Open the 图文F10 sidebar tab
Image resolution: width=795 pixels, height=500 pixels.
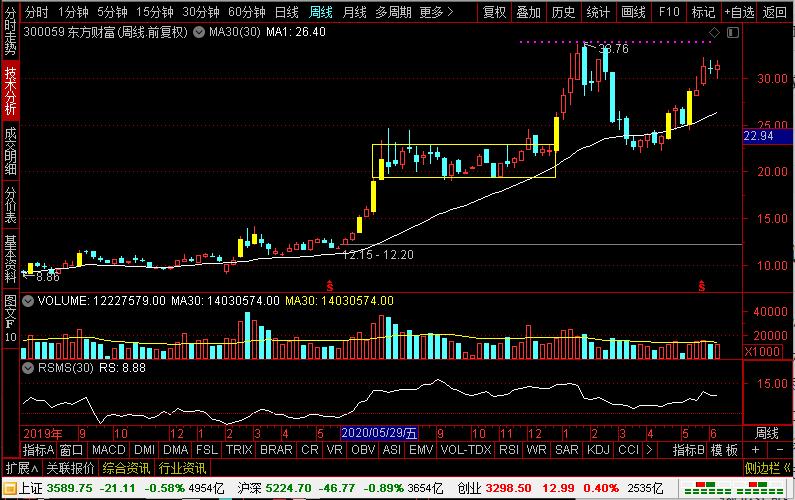[x=10, y=318]
